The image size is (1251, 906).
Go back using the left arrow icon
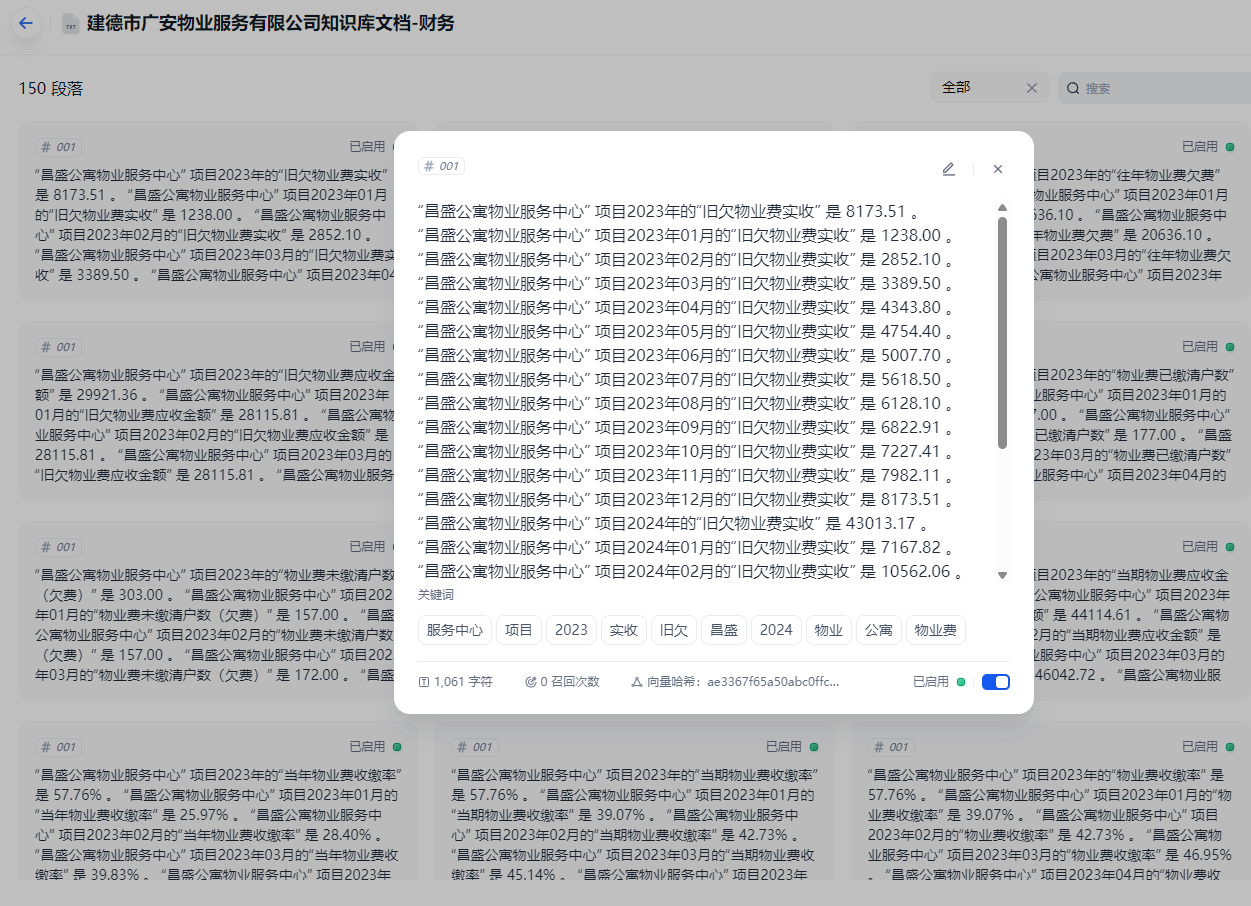pos(26,23)
